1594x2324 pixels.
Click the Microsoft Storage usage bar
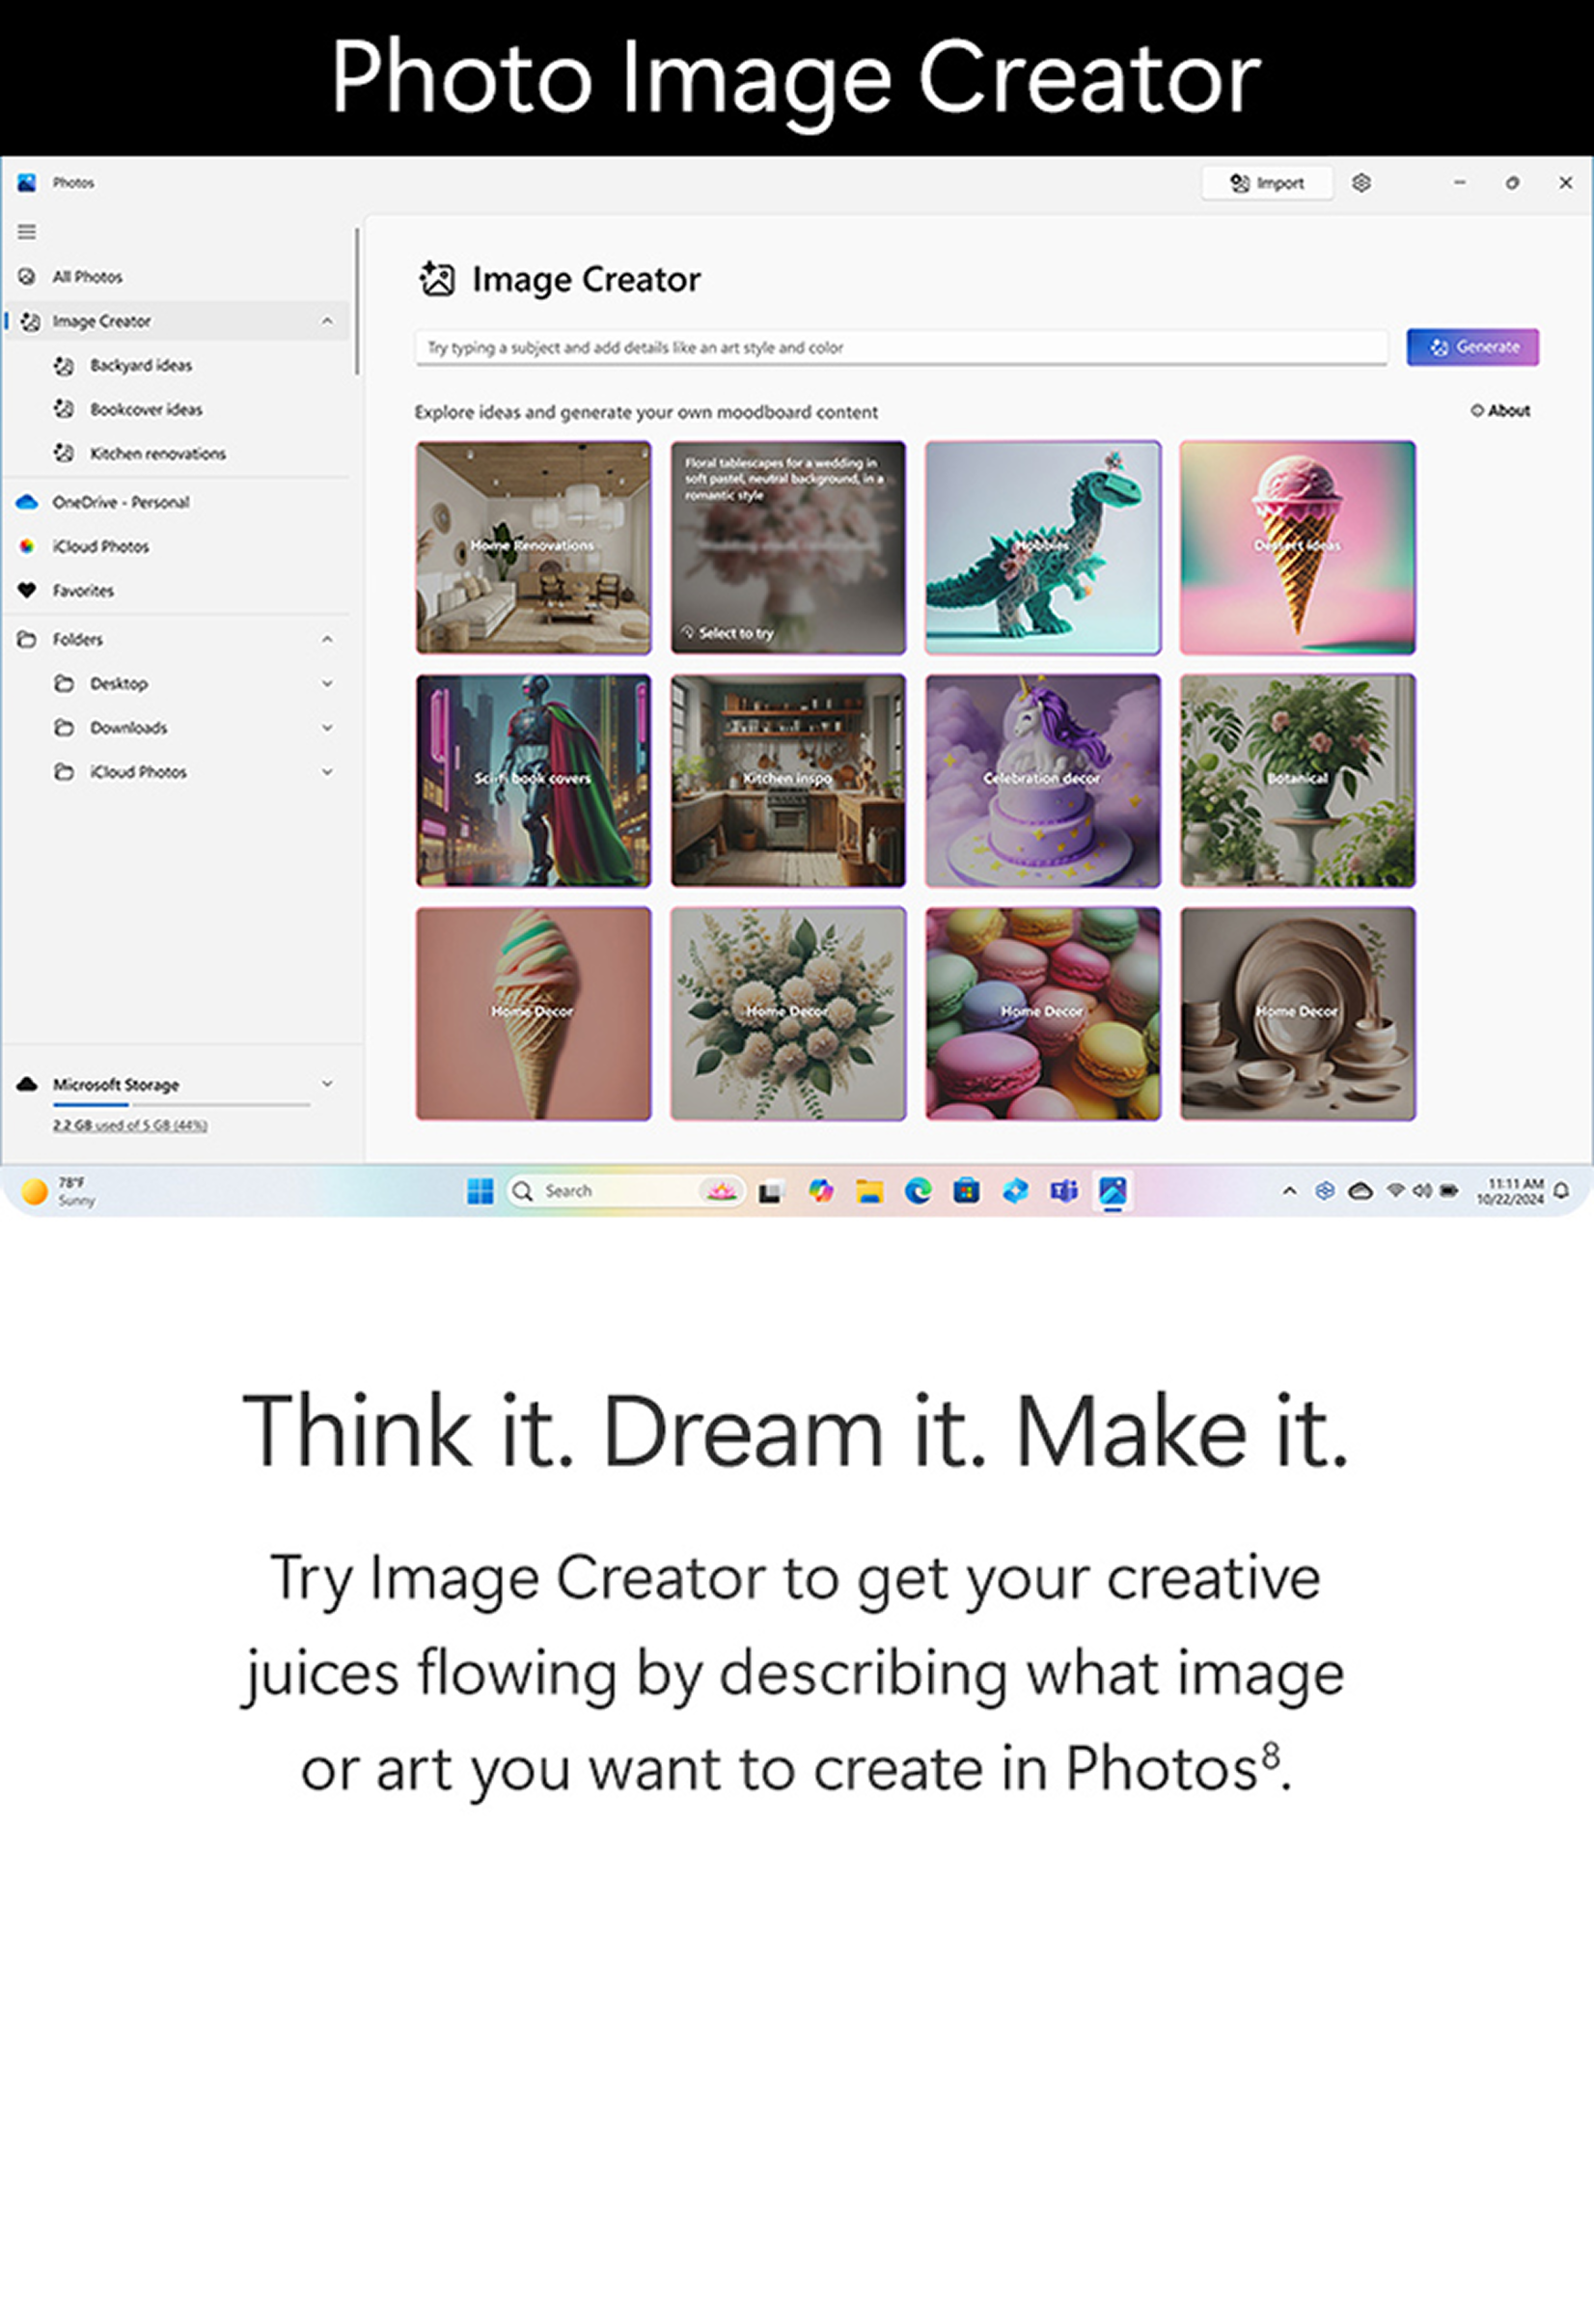point(181,1105)
